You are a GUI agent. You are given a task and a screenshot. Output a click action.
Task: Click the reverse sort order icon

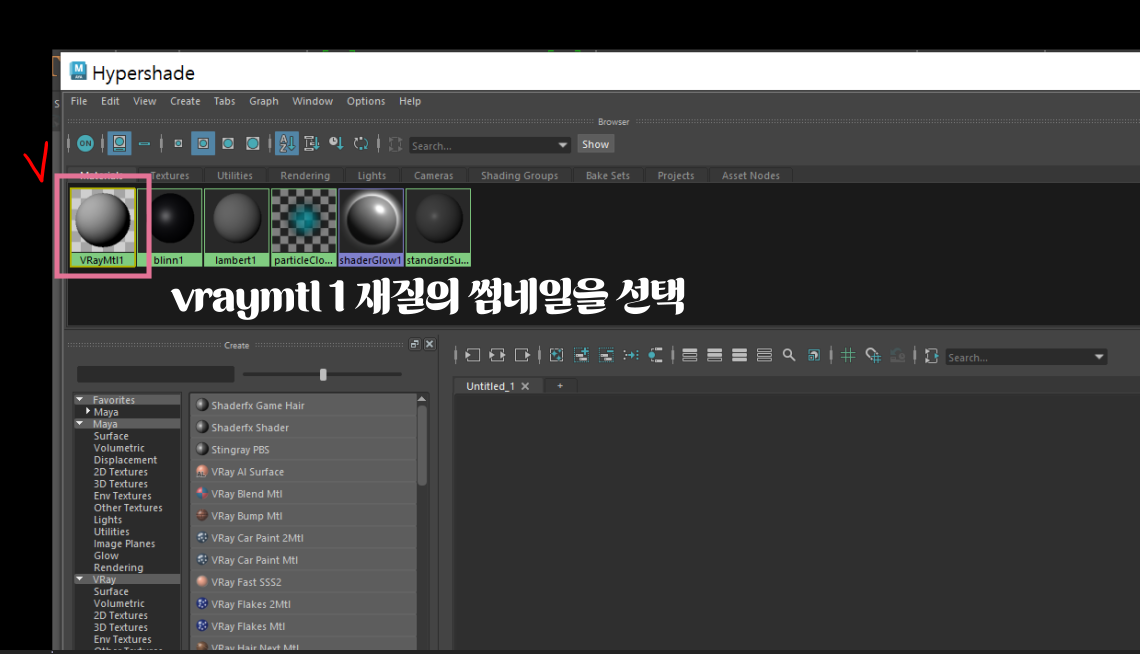pyautogui.click(x=361, y=144)
